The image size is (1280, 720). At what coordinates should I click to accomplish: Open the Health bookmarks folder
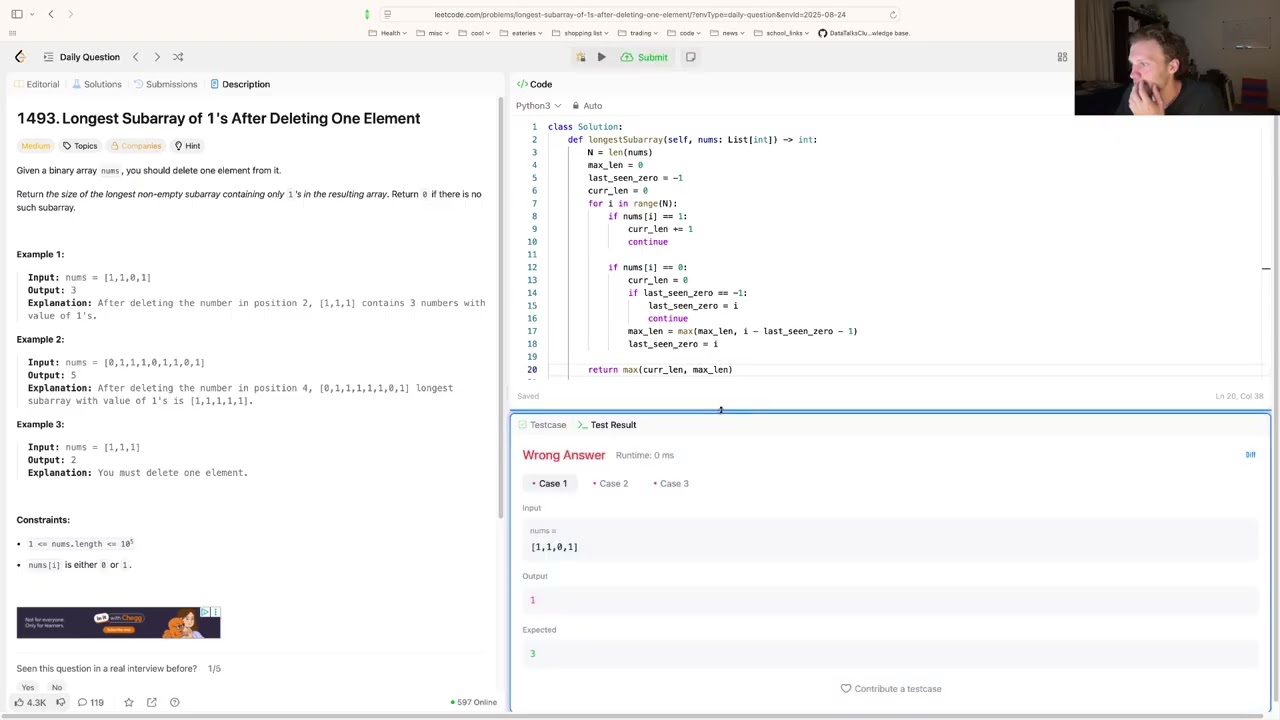(388, 33)
